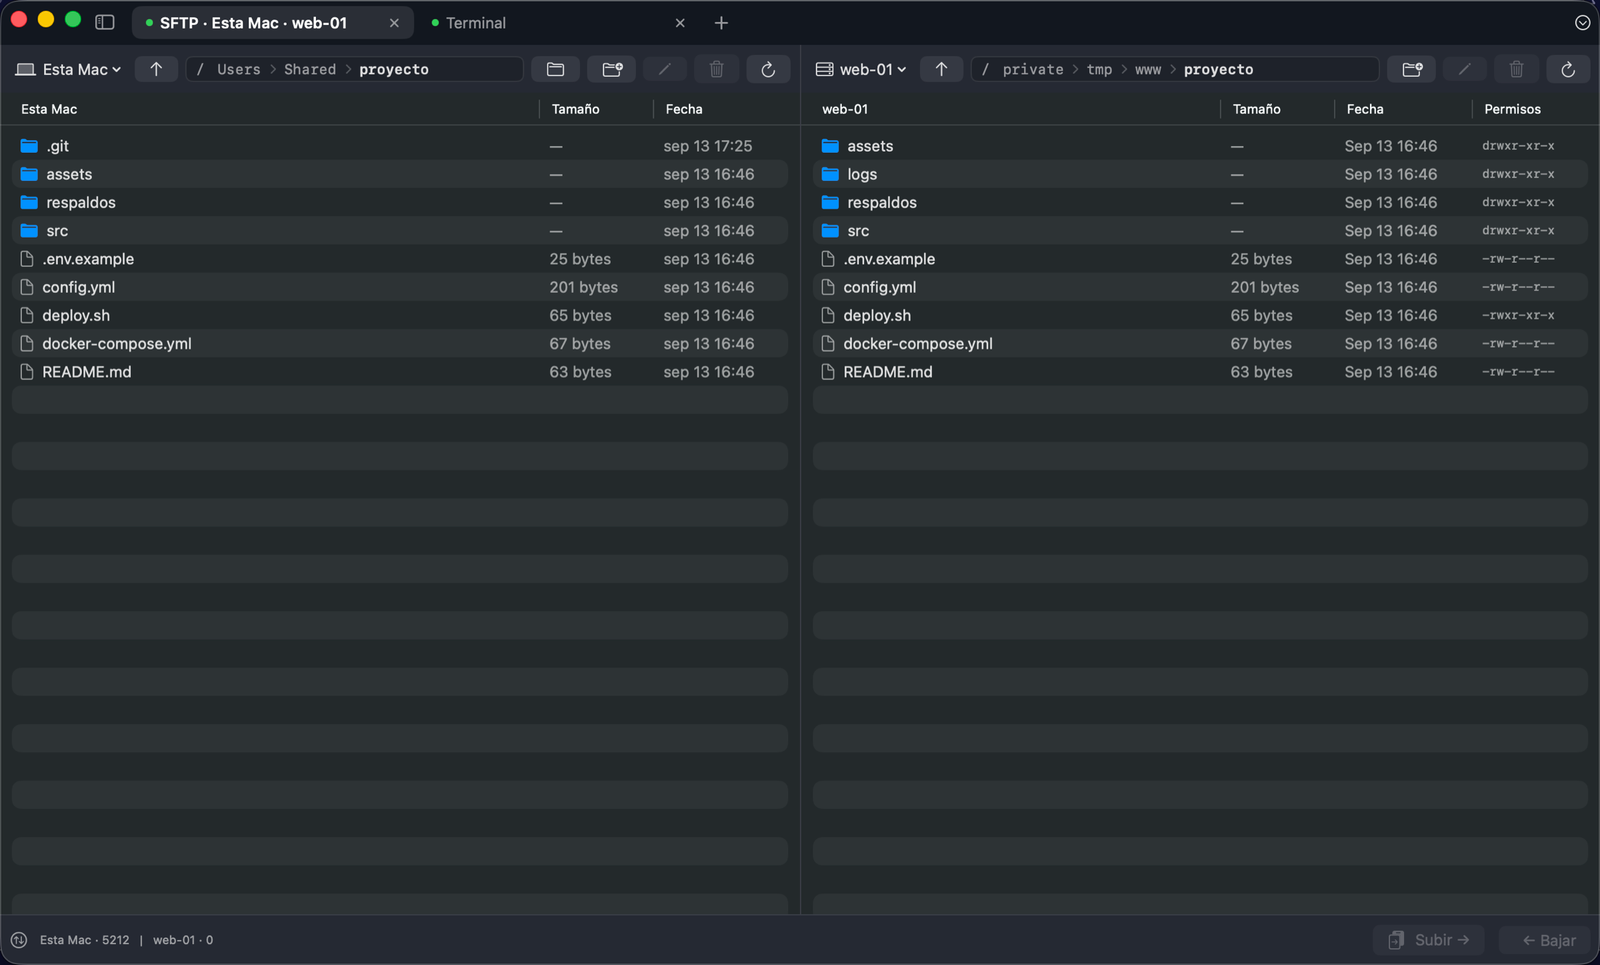
Task: Click the rename pencil icon in local pane
Action: click(664, 69)
